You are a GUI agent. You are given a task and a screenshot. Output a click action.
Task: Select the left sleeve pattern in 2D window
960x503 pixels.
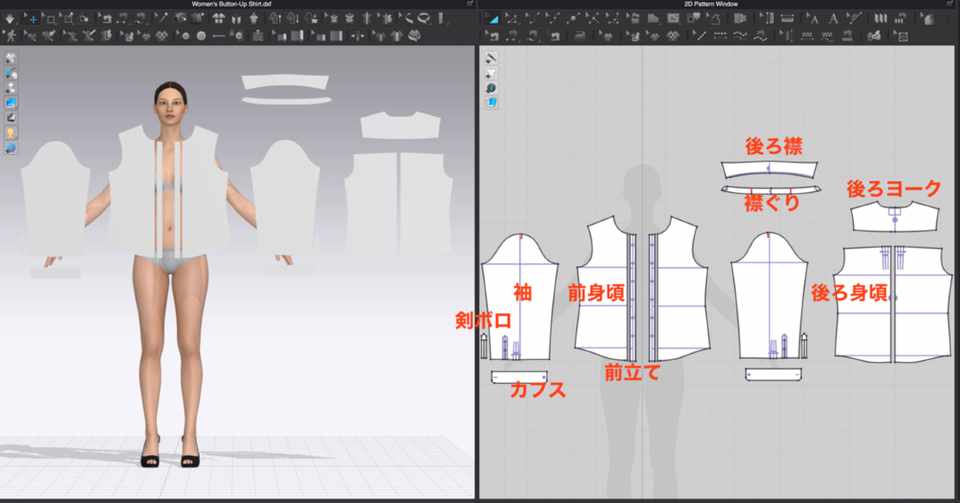point(519,297)
